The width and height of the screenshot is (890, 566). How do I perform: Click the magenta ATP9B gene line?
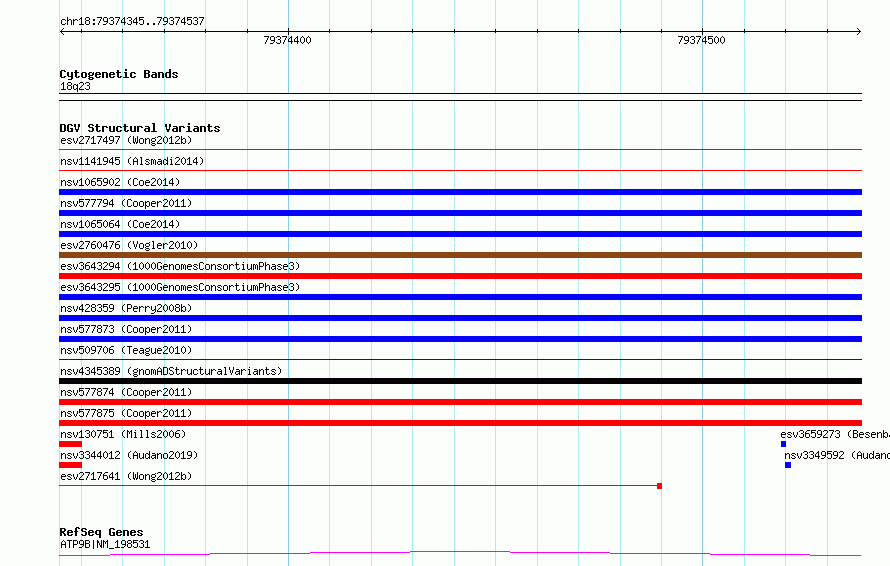[x=460, y=553]
